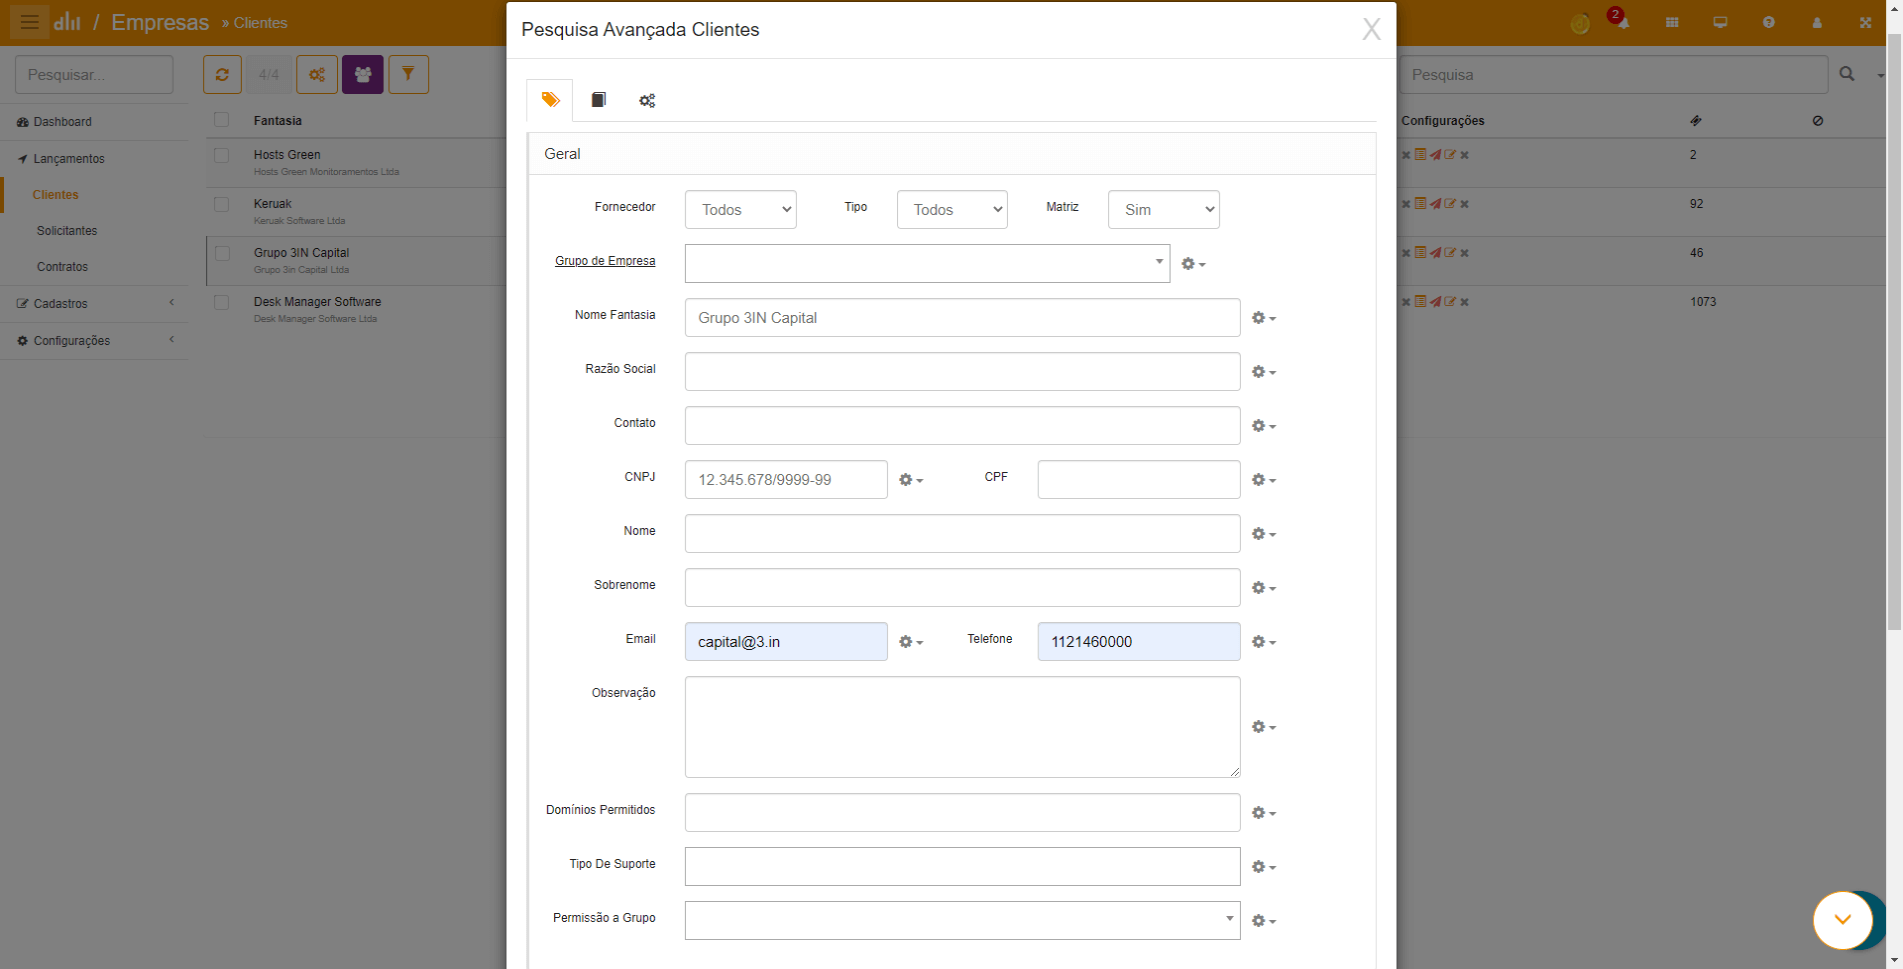The image size is (1903, 969).
Task: Open Contratos in the sidebar
Action: [x=62, y=267]
